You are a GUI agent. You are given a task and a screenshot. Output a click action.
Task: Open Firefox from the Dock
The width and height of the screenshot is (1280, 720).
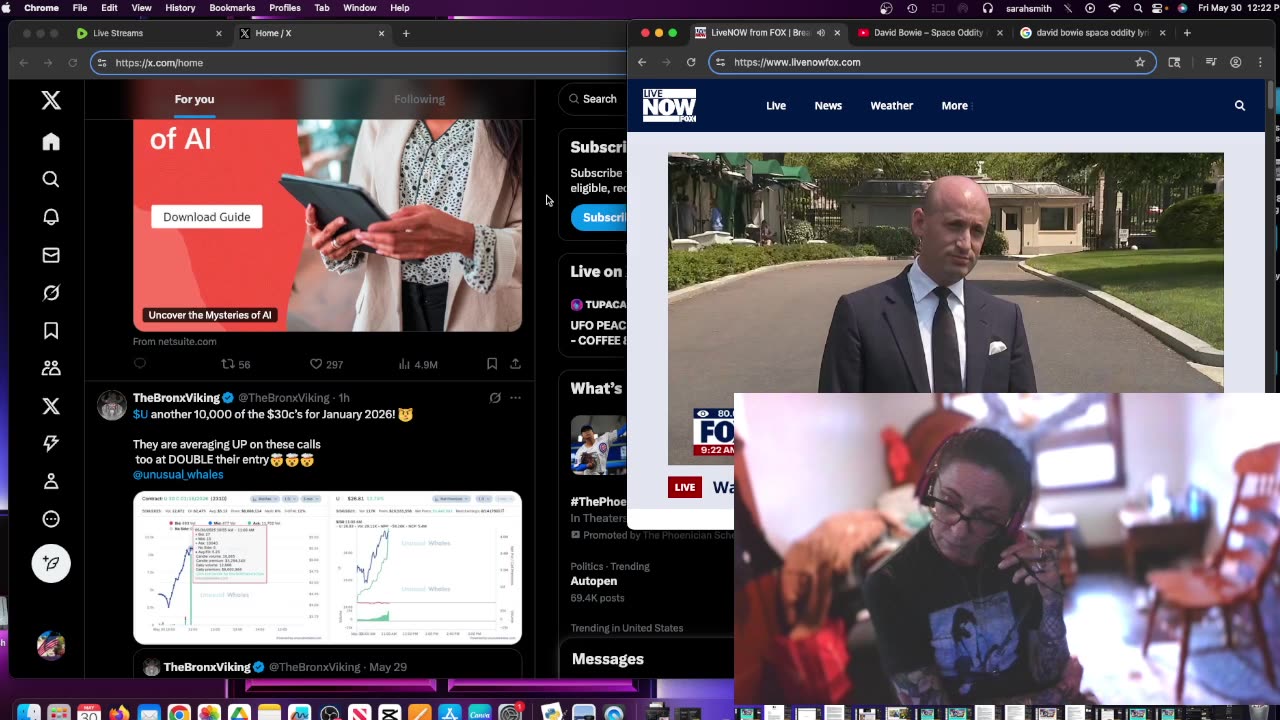(119, 712)
